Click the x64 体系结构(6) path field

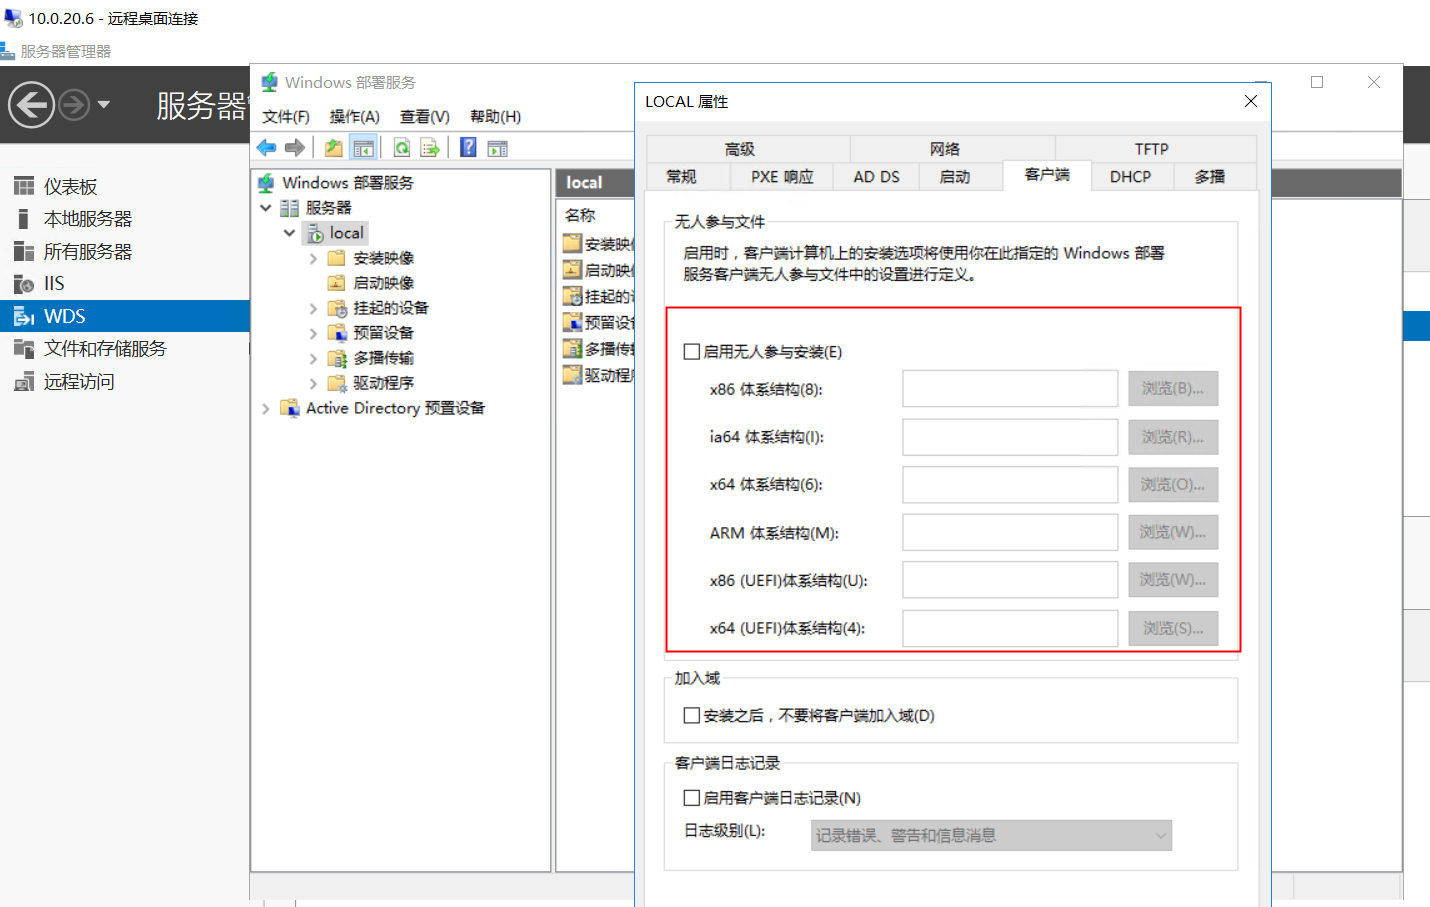point(1010,485)
